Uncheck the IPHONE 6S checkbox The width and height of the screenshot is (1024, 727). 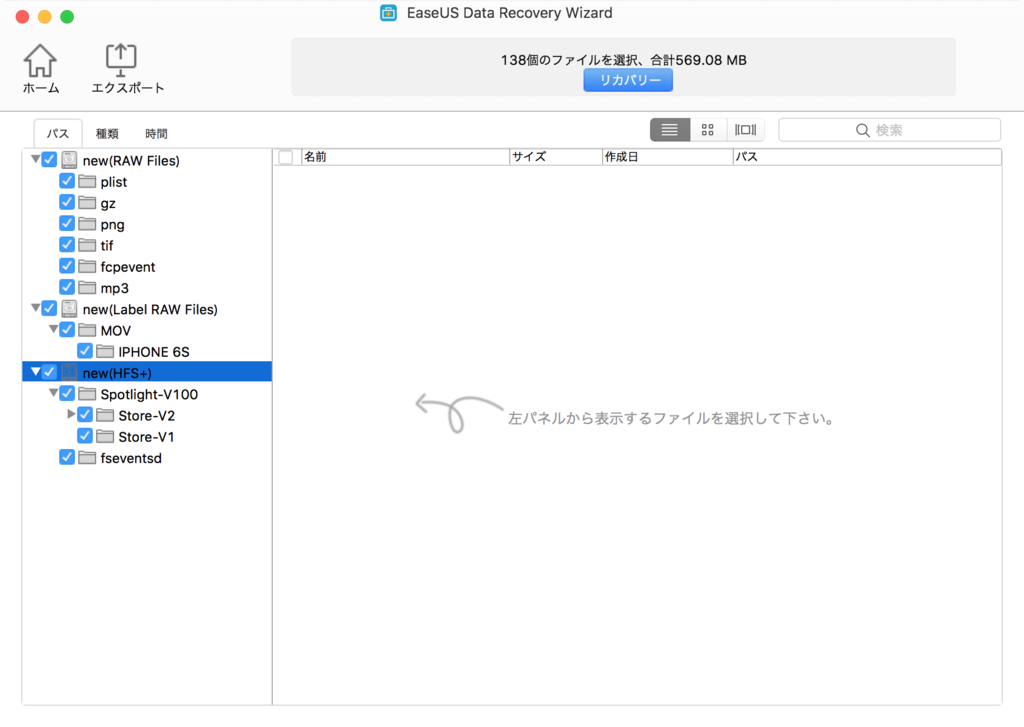84,351
